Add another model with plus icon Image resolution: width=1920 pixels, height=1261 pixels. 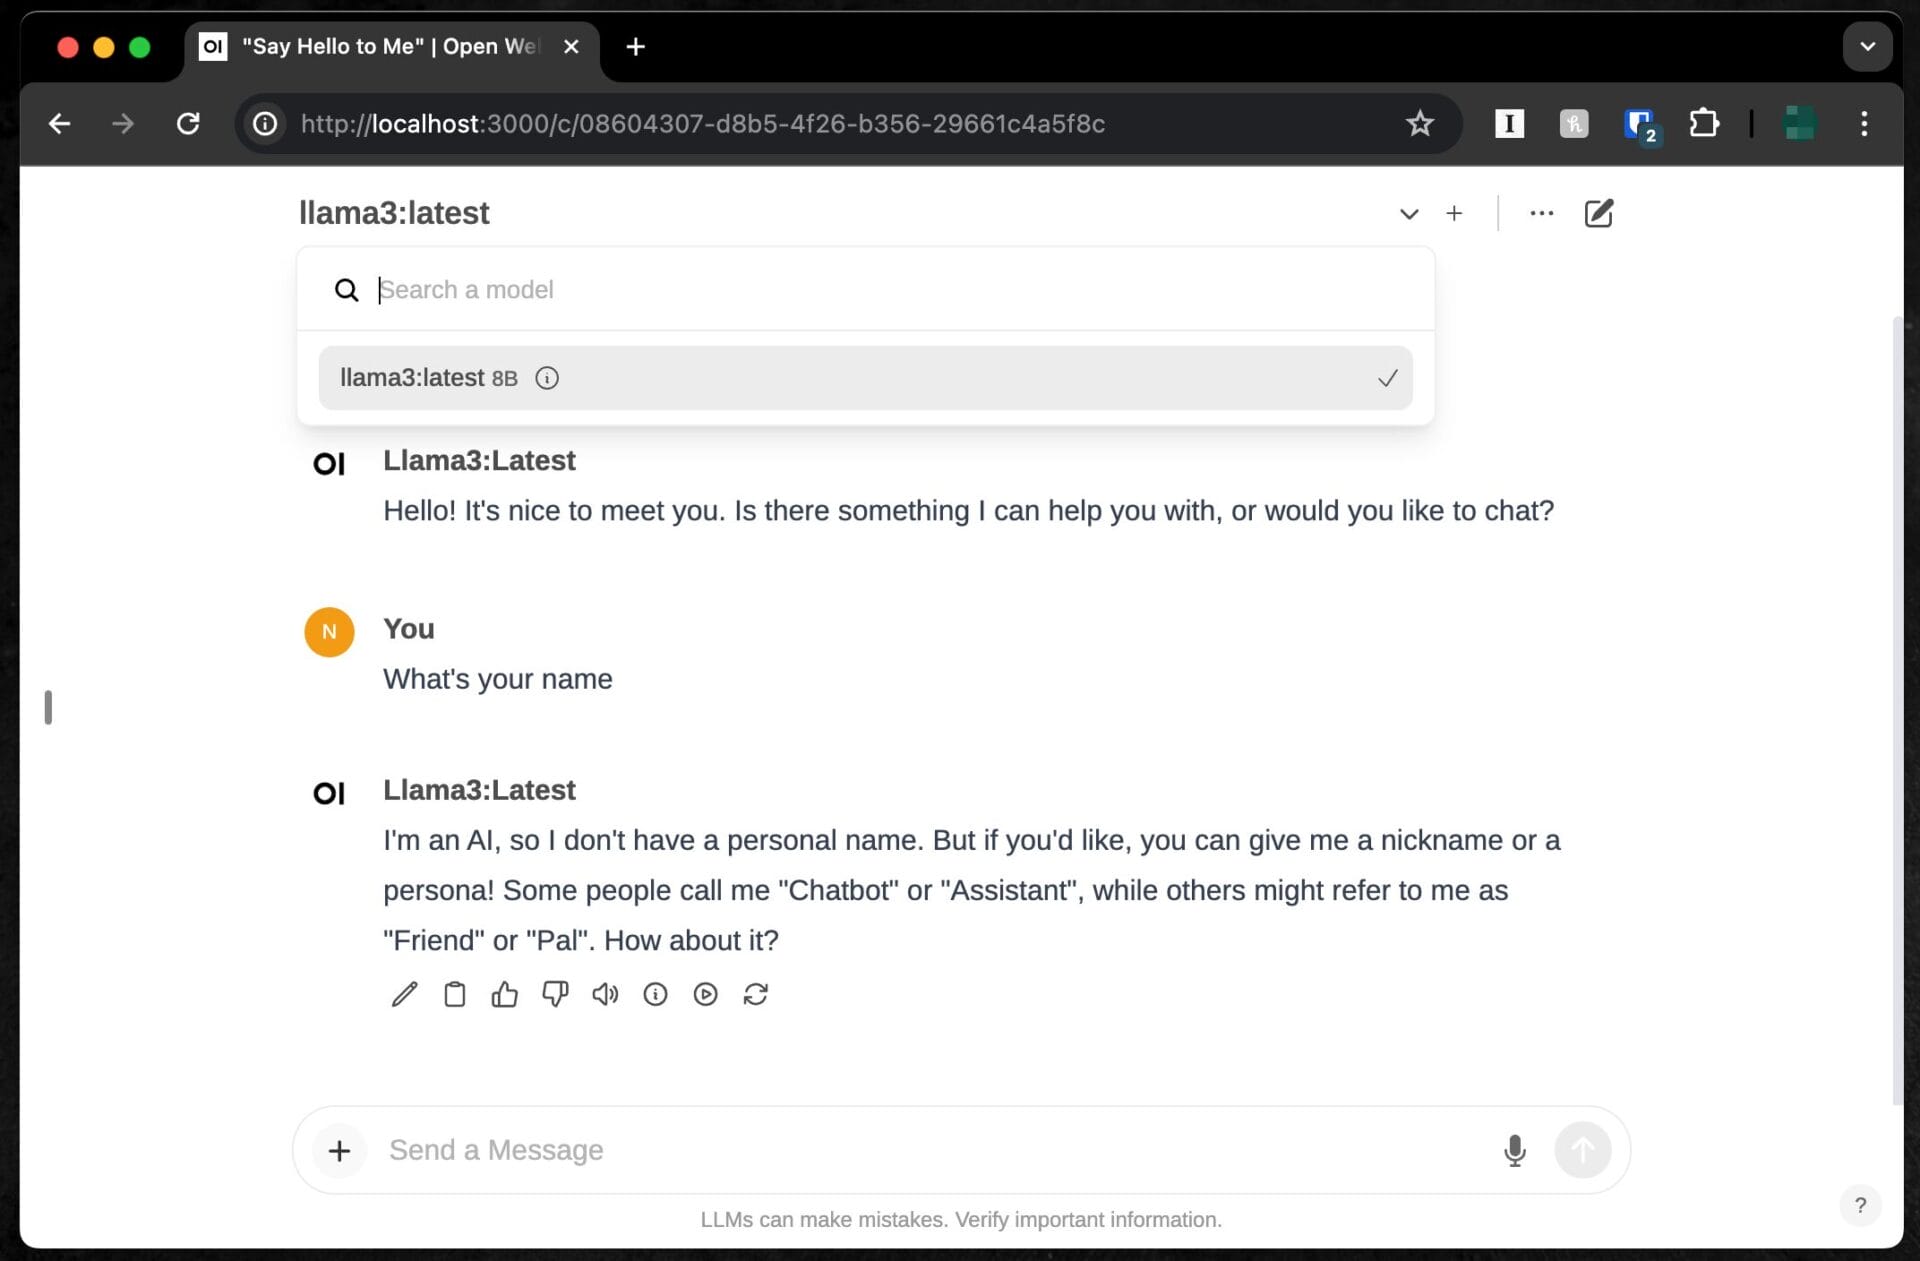(x=1454, y=213)
